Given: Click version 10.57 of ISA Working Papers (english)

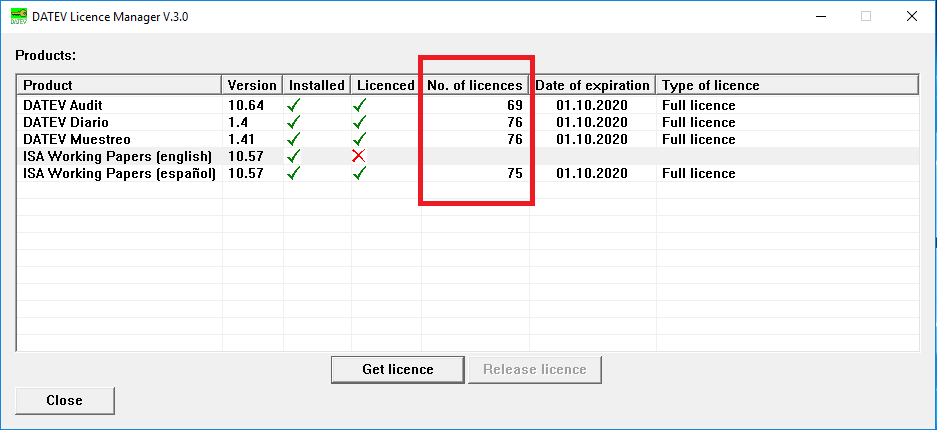Looking at the screenshot, I should point(245,156).
